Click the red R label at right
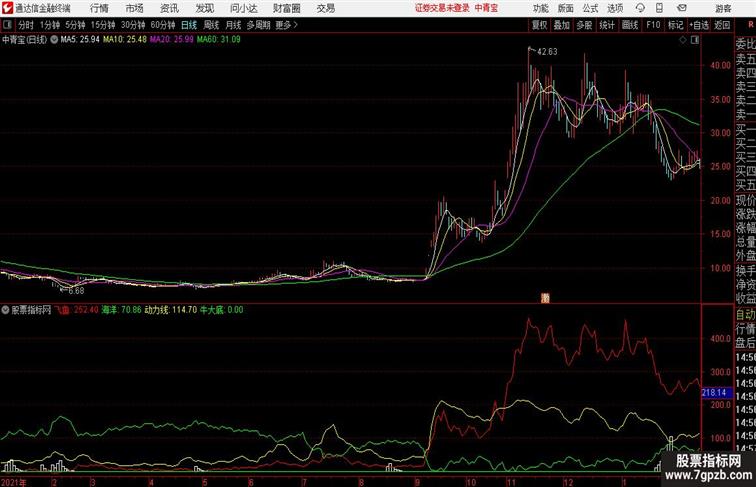This screenshot has width=756, height=487. 751,25
